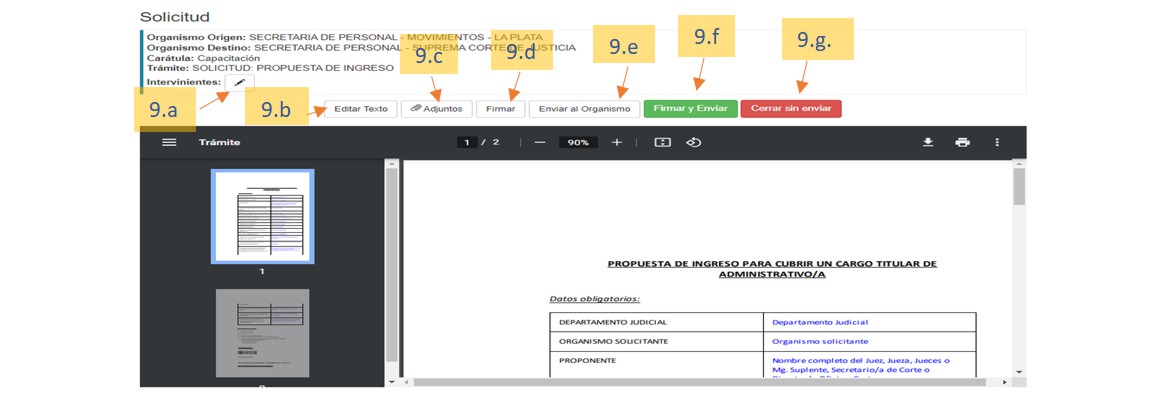
Task: Click the pencil icon next to Intervinientes
Action: click(x=240, y=82)
